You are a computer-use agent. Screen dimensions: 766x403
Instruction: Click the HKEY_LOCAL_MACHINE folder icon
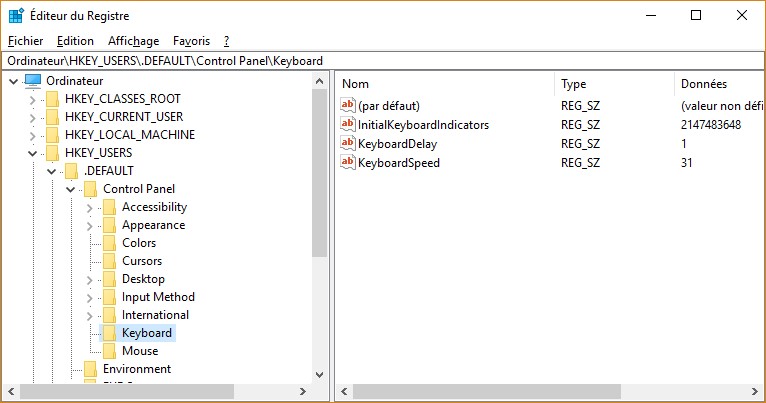(52, 135)
